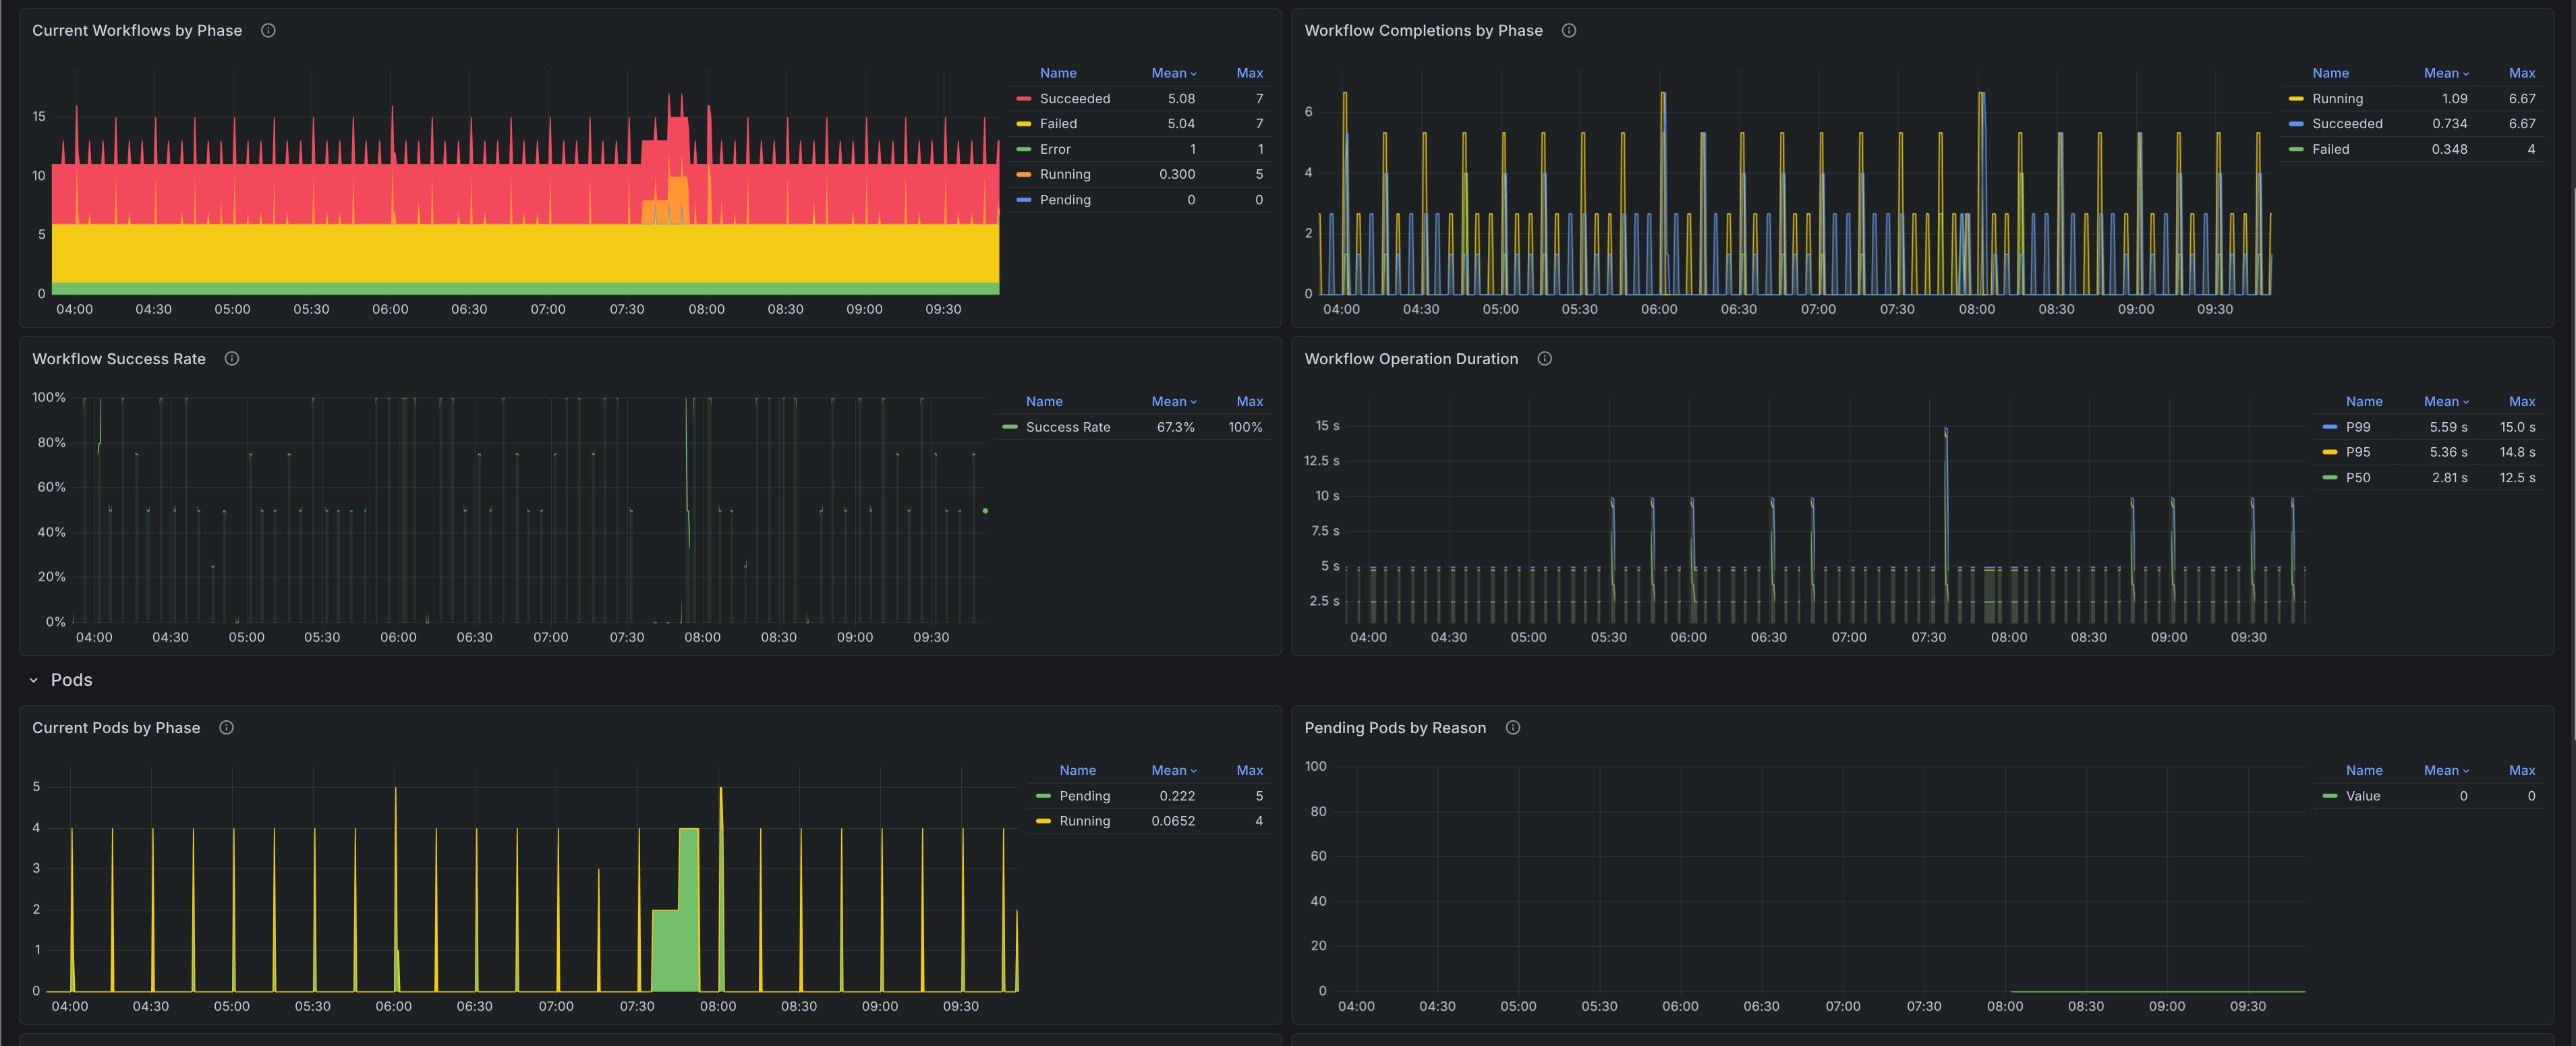2576x1046 pixels.
Task: Hide the Pending series in Current Pods legend
Action: 1084,796
